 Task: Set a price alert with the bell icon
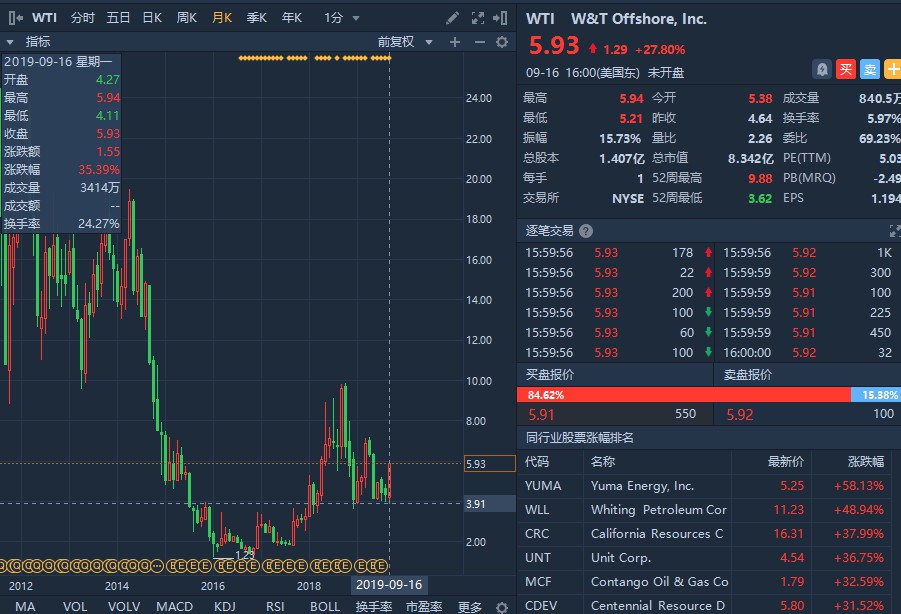click(x=822, y=69)
